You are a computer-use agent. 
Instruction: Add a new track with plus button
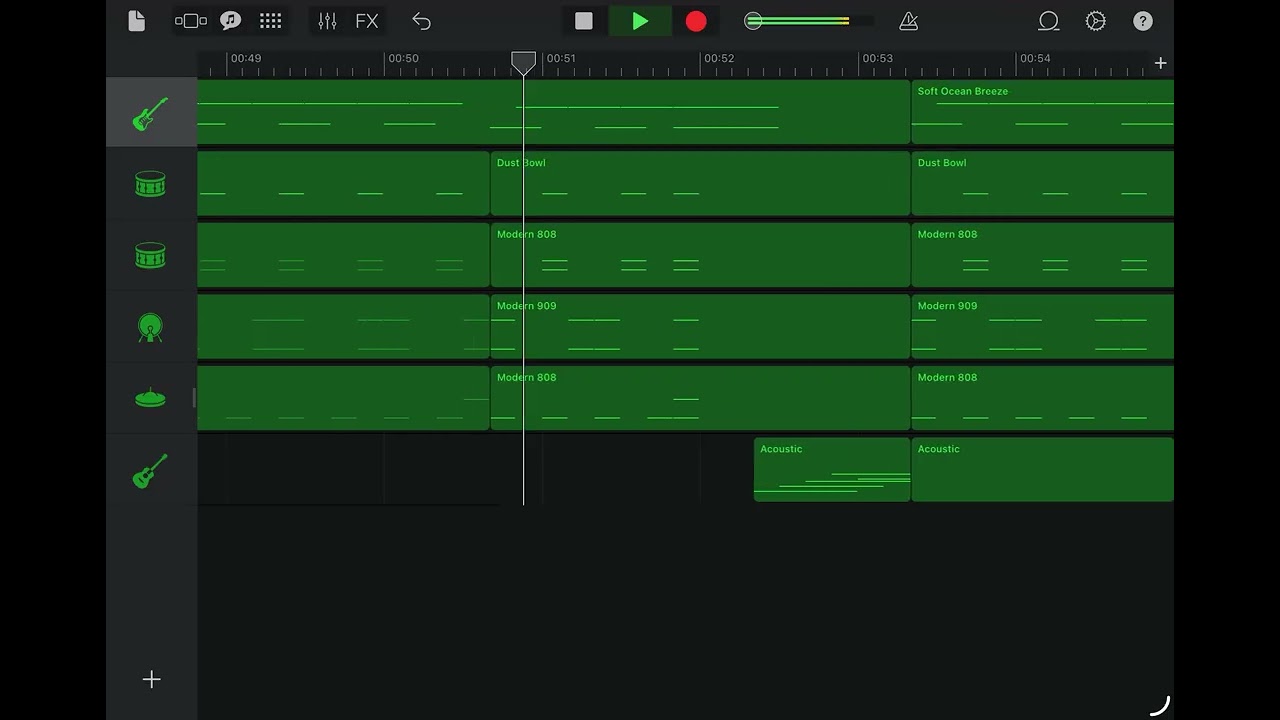pos(151,680)
